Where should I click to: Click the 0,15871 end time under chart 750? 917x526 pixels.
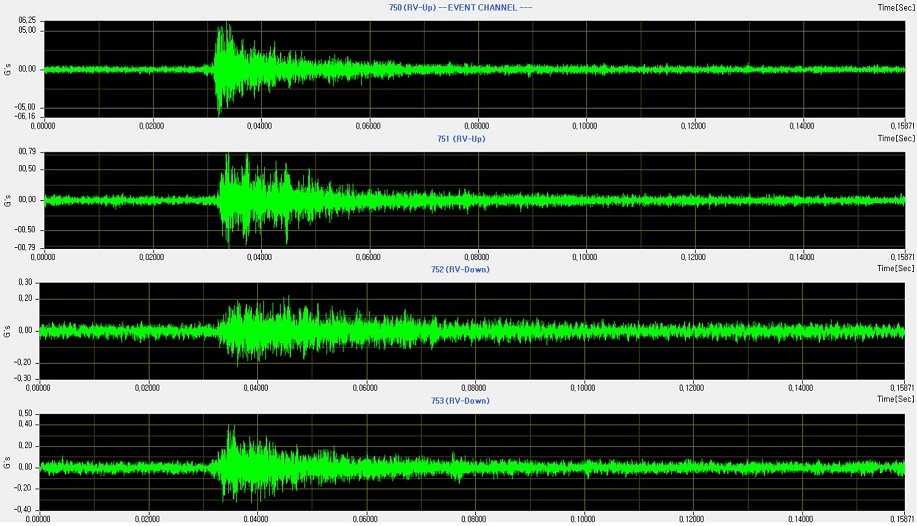[902, 126]
